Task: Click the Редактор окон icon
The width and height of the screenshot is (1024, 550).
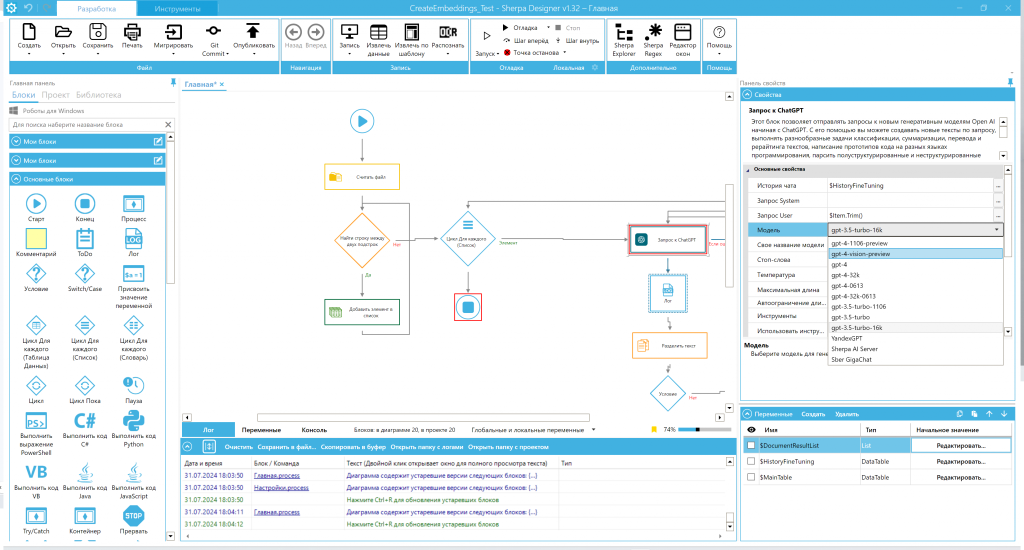Action: click(683, 38)
